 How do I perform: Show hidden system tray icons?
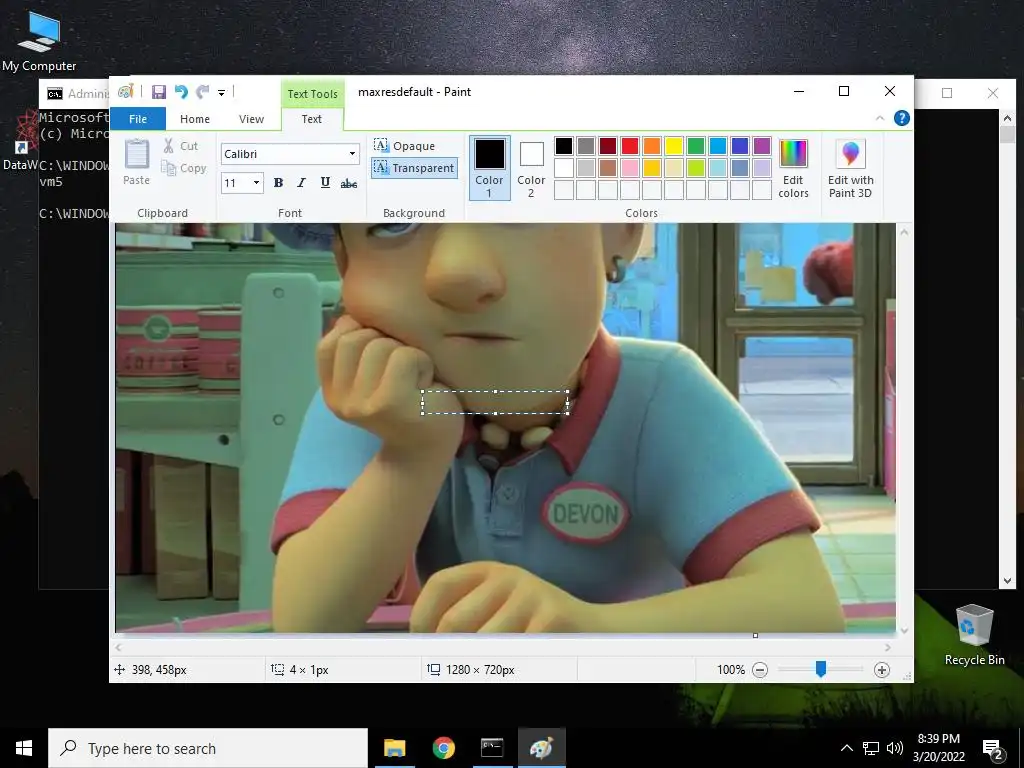coord(846,748)
